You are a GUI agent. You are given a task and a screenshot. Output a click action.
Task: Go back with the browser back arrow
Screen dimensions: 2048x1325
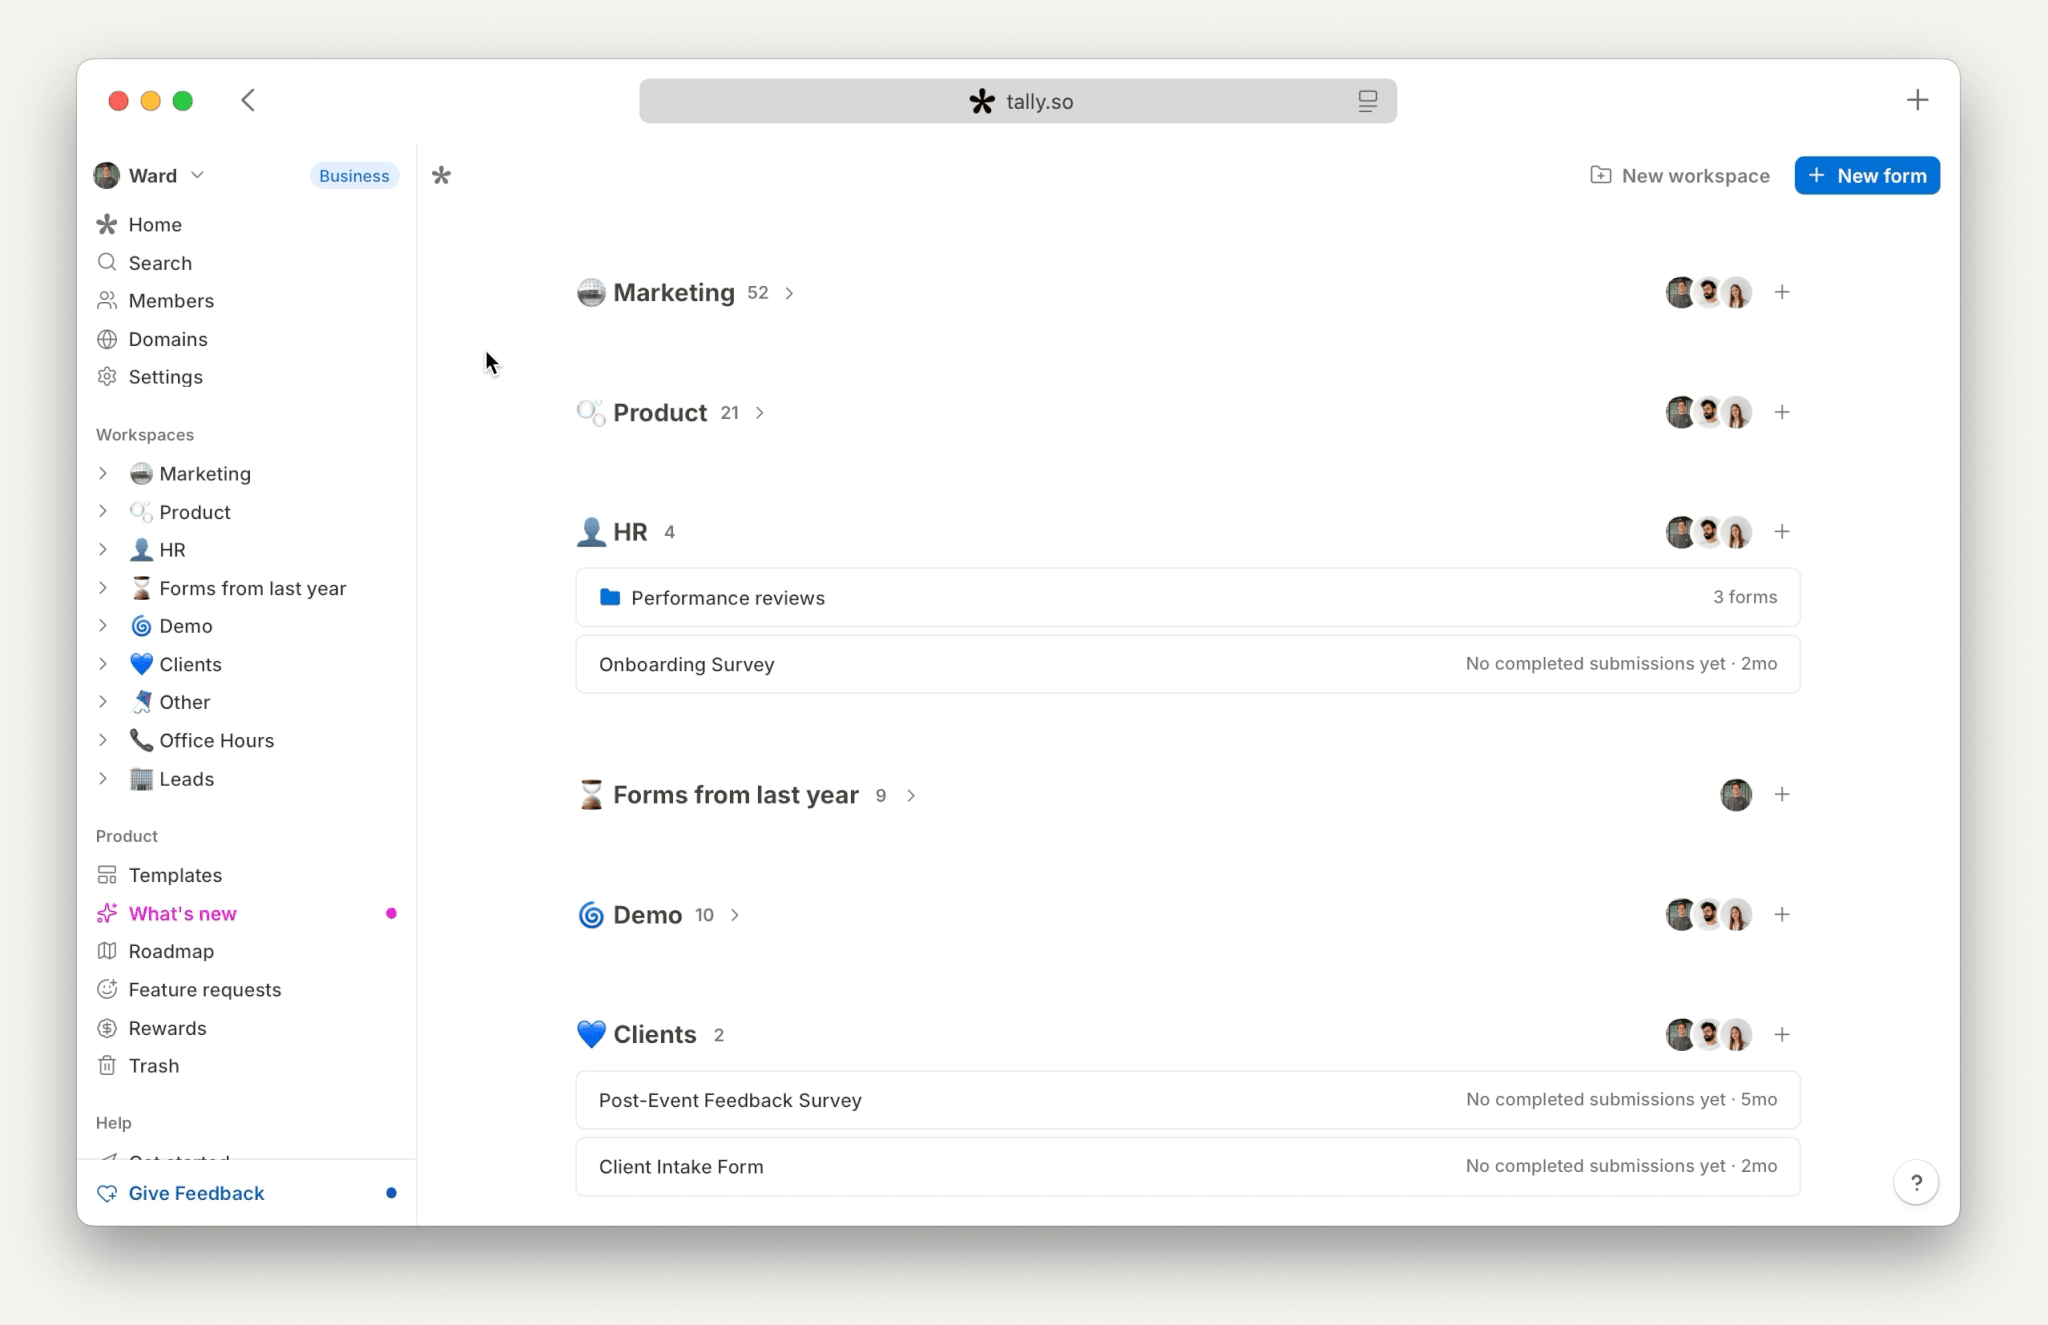pyautogui.click(x=248, y=100)
